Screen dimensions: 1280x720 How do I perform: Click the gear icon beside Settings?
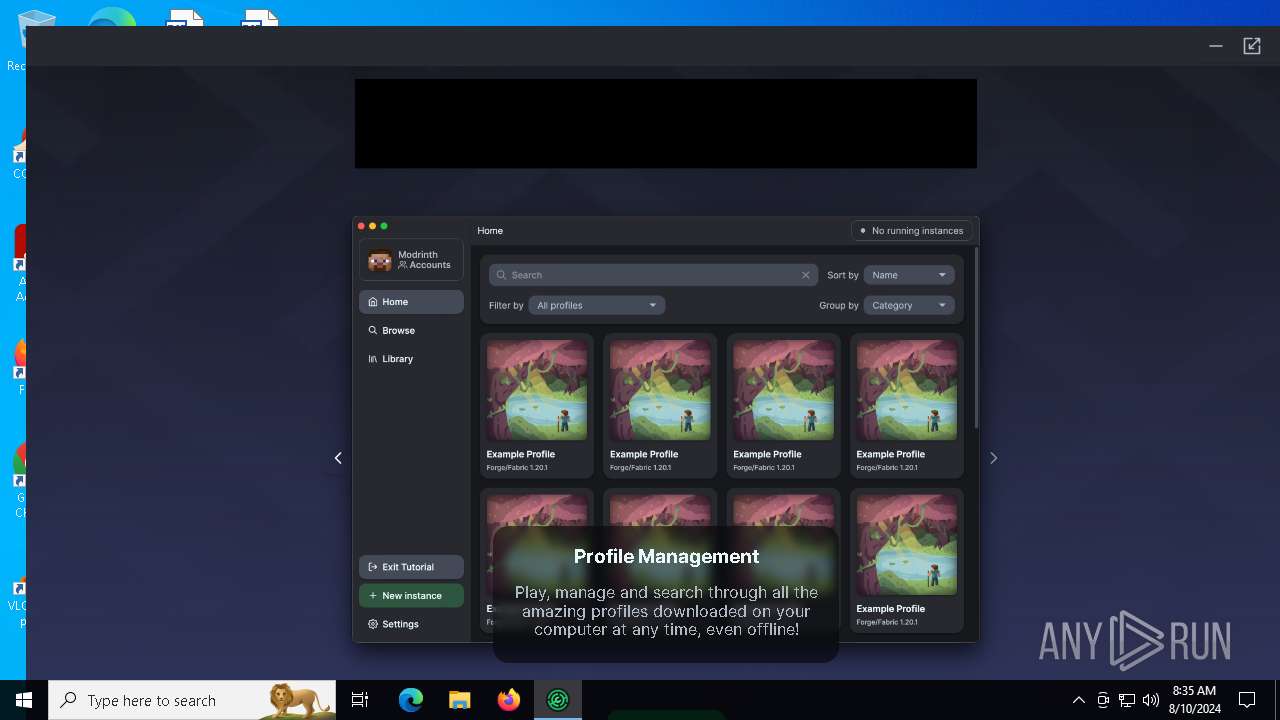tap(373, 624)
